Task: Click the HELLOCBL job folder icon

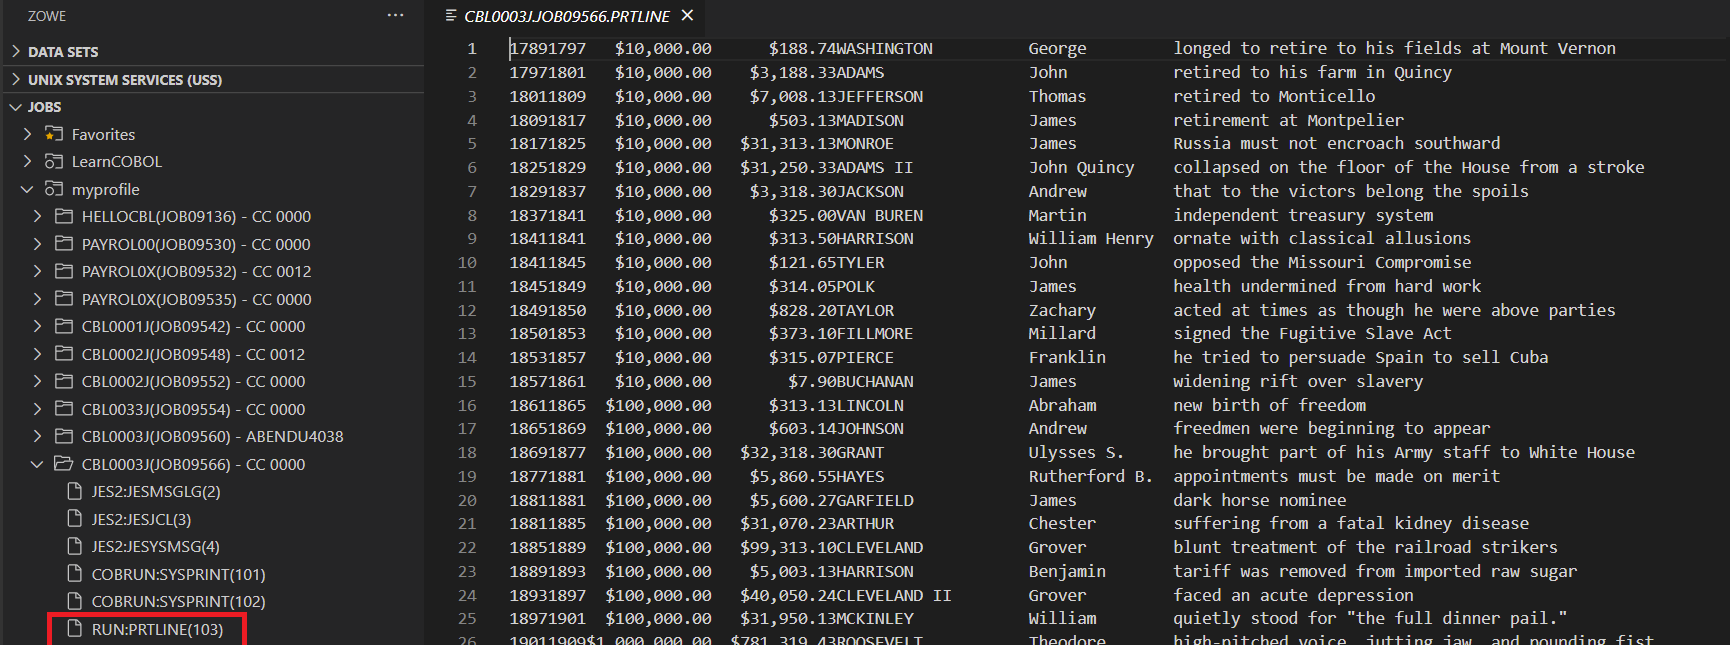Action: click(x=64, y=216)
